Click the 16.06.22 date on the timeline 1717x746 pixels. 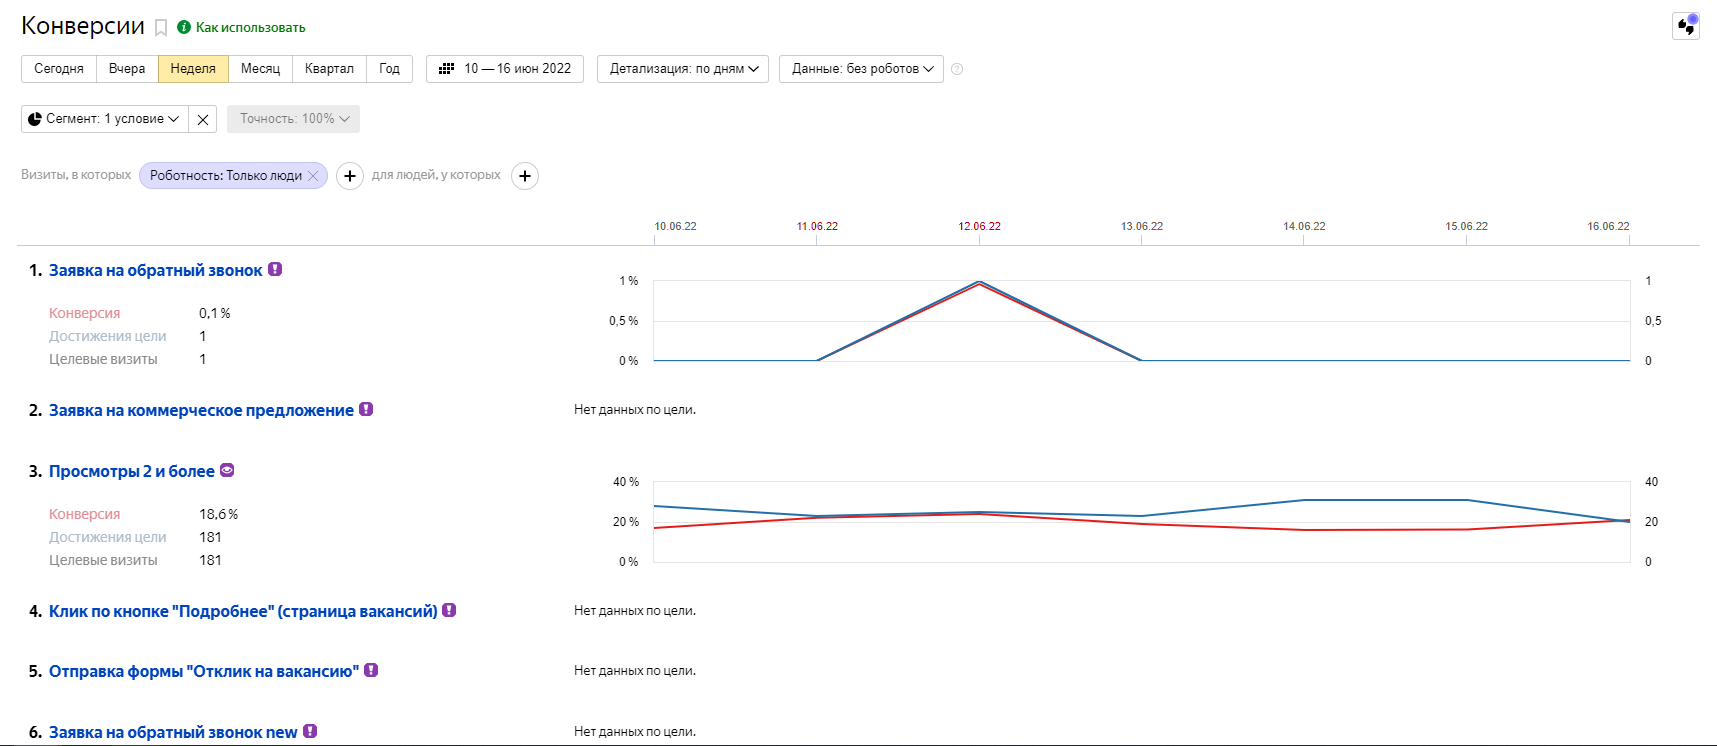tap(1608, 226)
